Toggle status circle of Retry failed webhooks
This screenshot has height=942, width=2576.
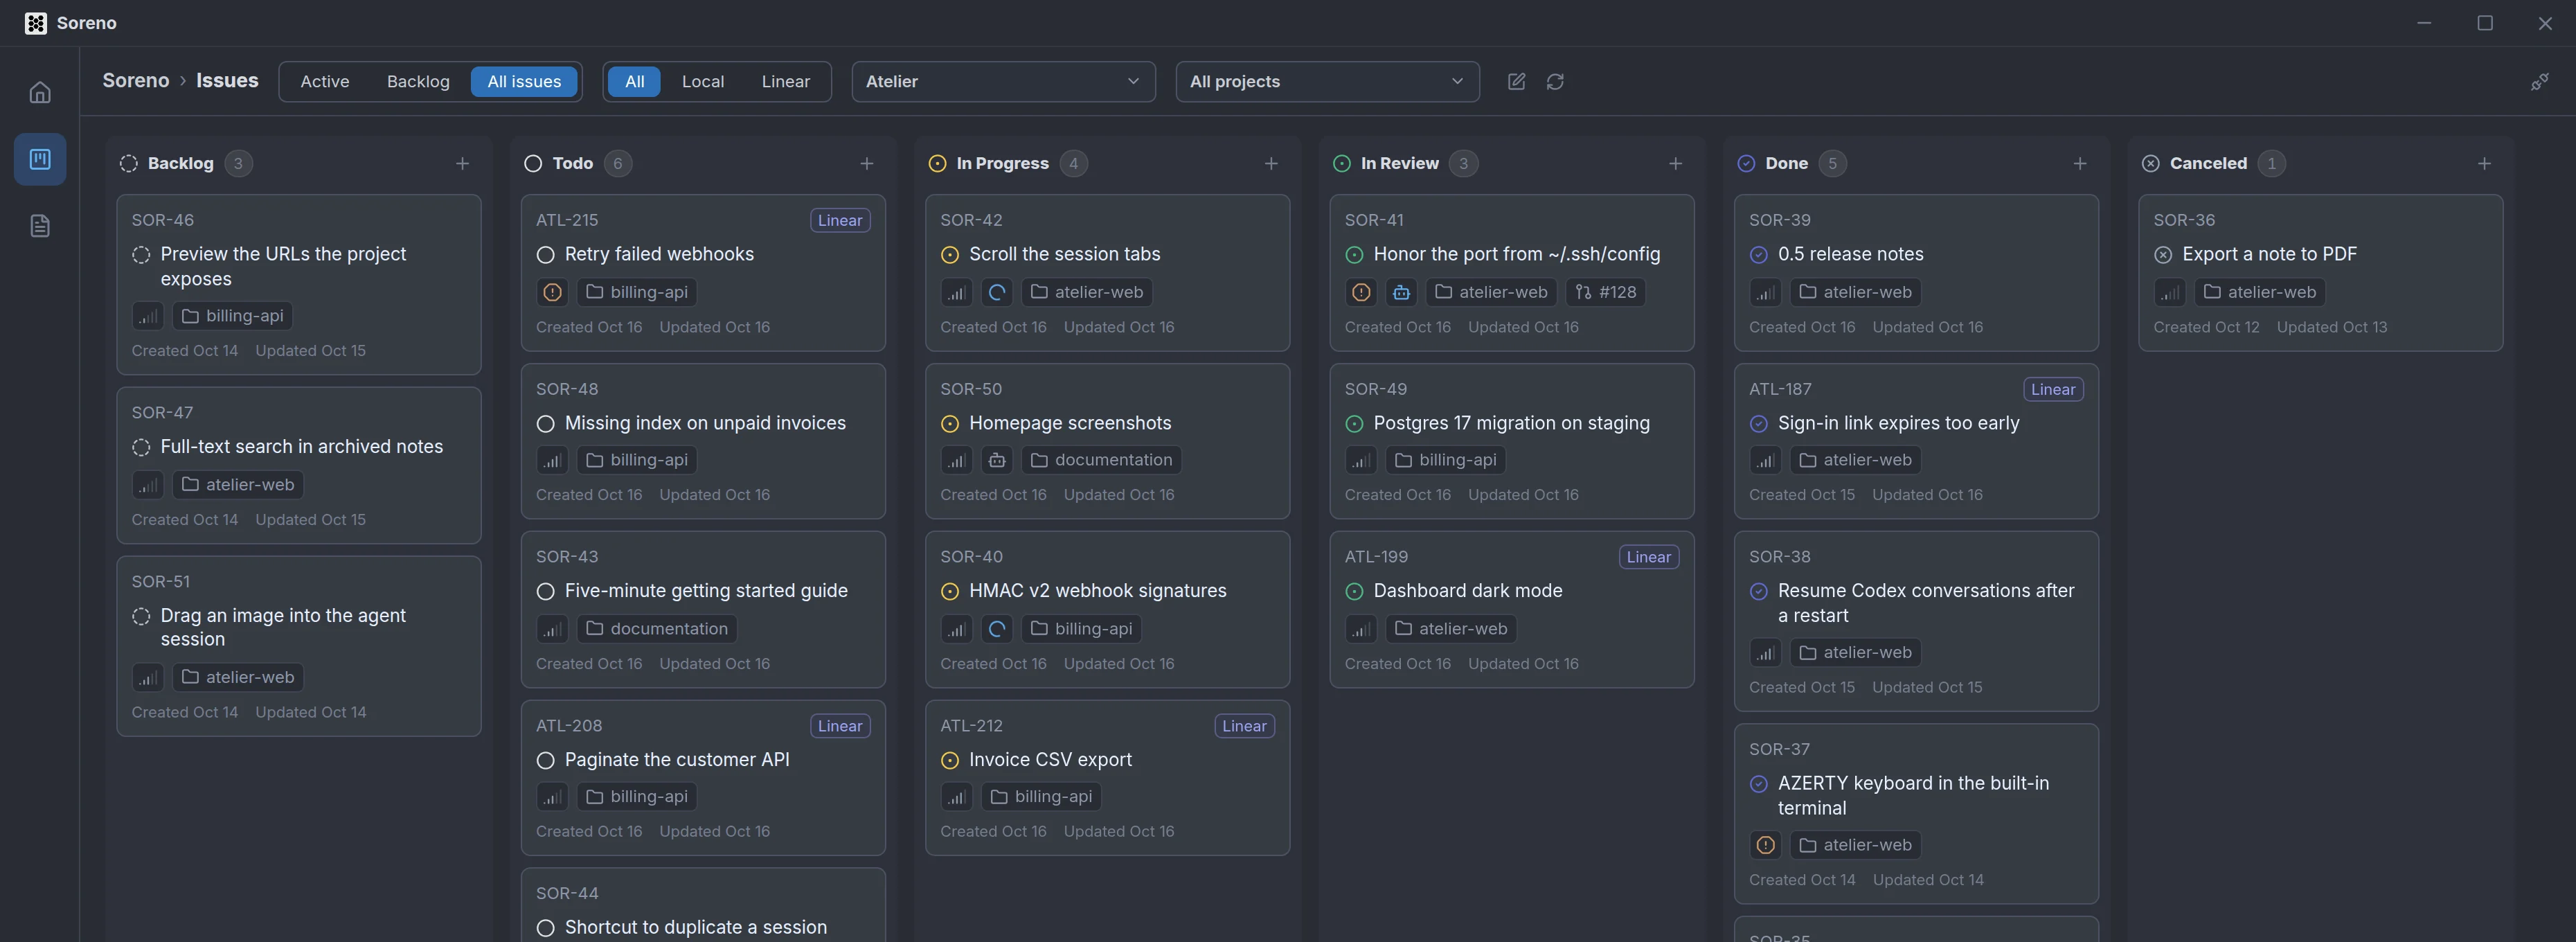[545, 255]
